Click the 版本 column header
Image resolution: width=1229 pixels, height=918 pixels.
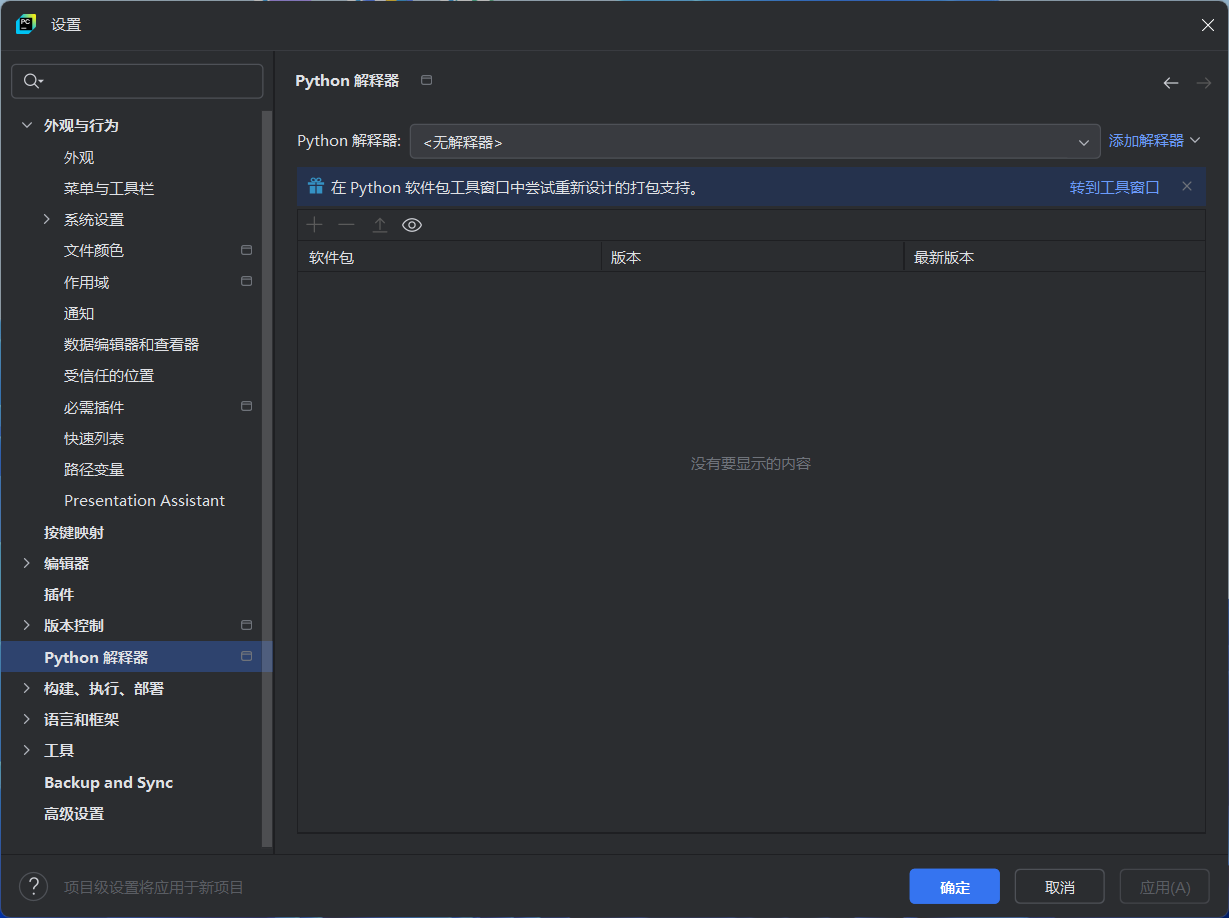(x=752, y=257)
